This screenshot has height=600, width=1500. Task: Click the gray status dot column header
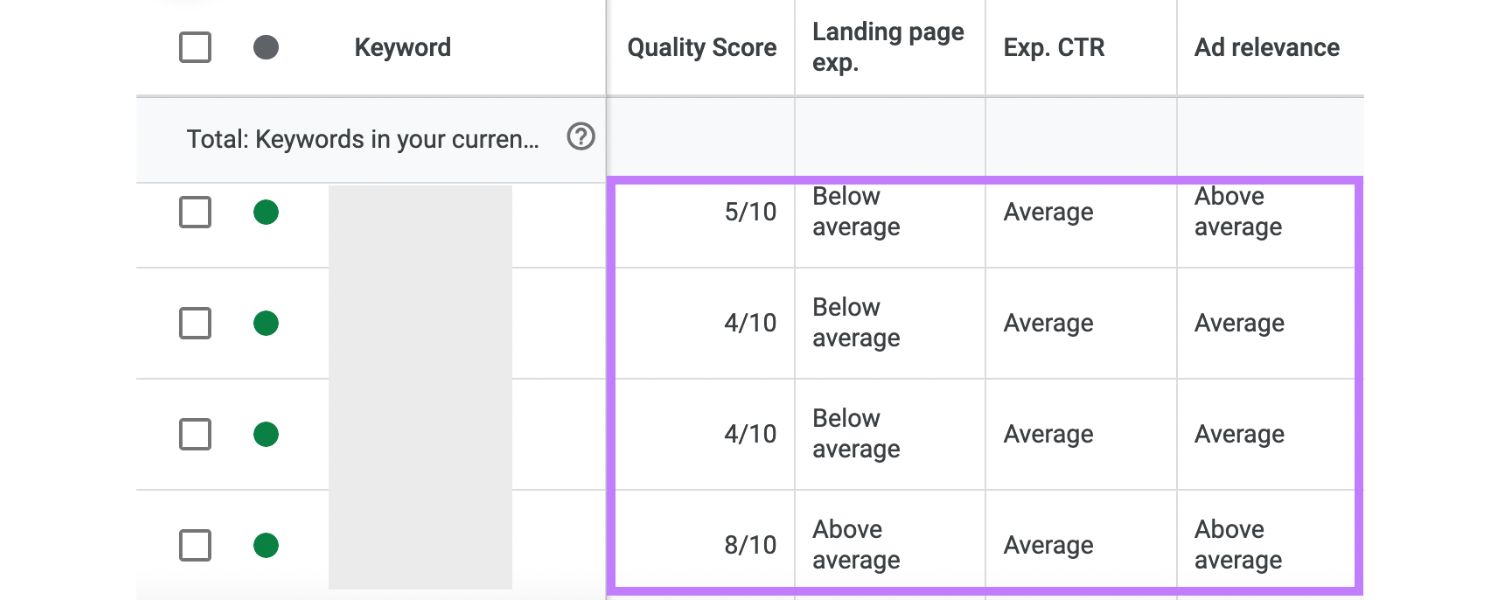(x=266, y=47)
